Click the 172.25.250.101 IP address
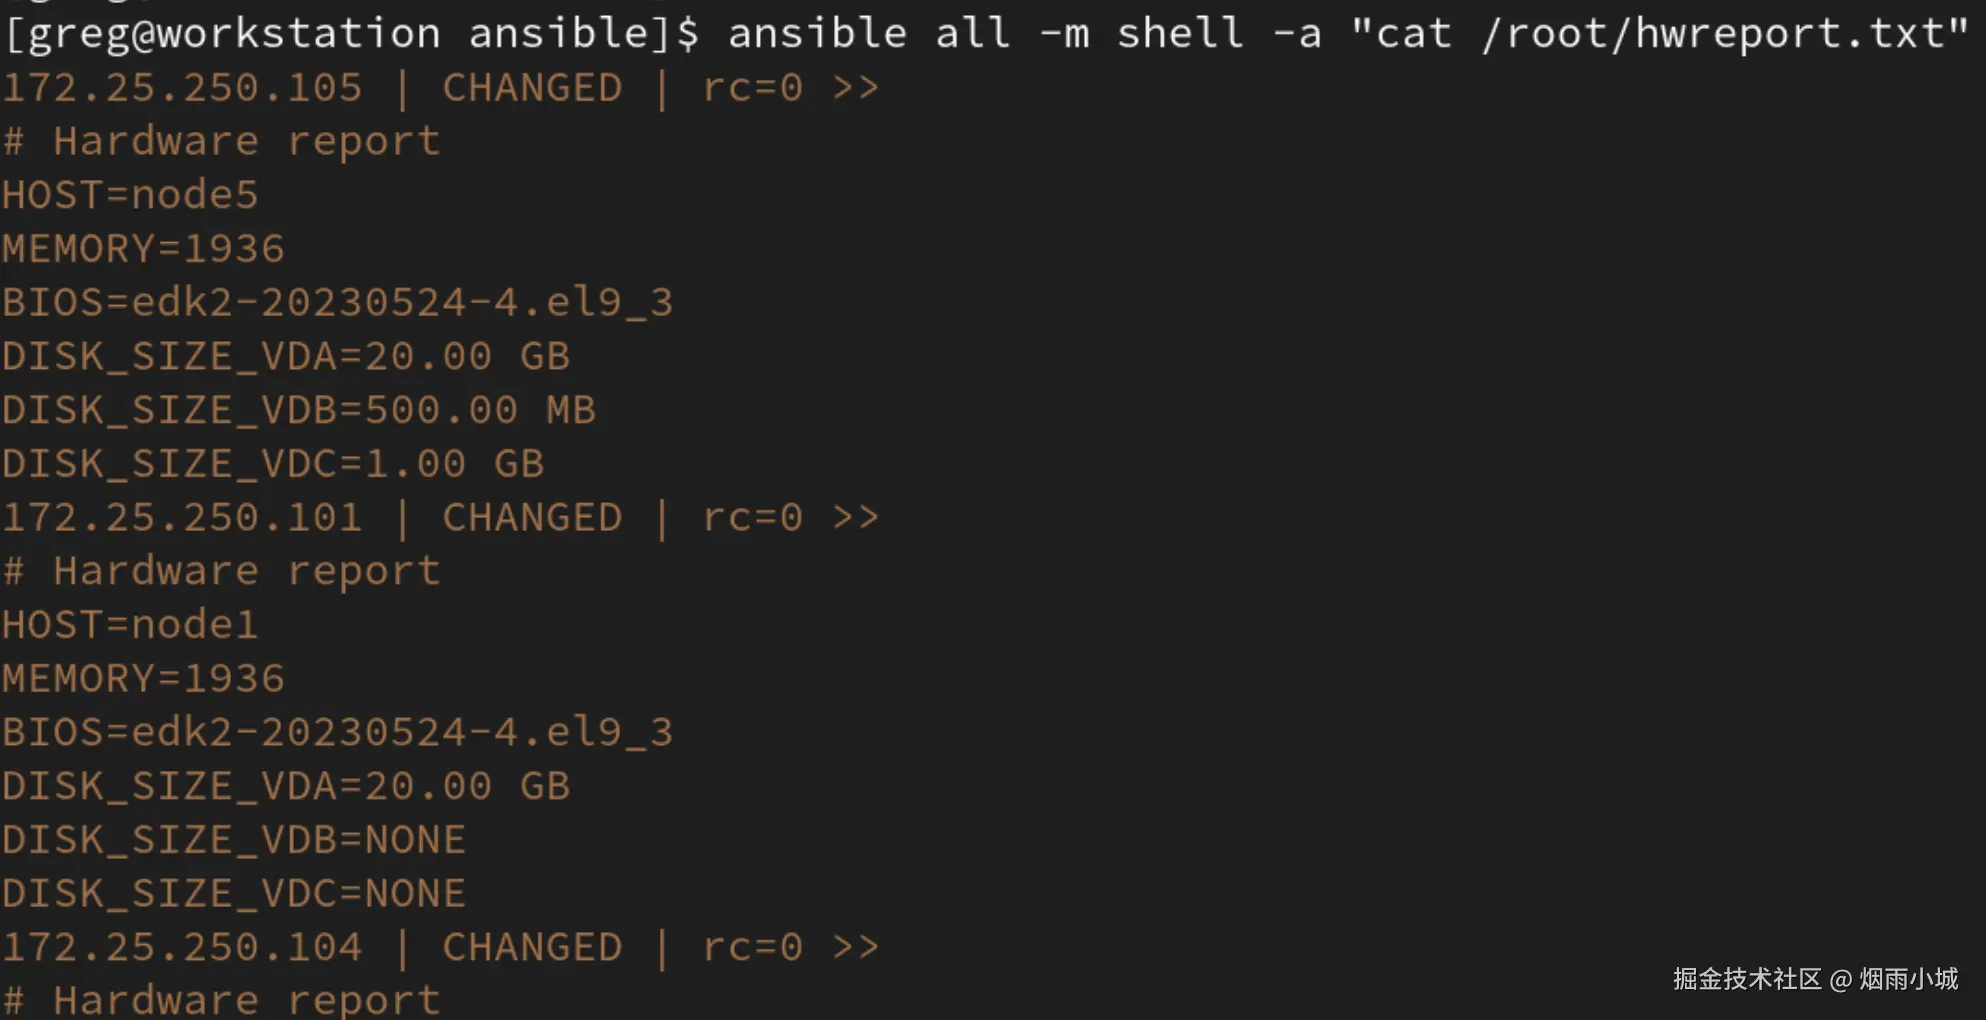The width and height of the screenshot is (1986, 1020). click(182, 518)
